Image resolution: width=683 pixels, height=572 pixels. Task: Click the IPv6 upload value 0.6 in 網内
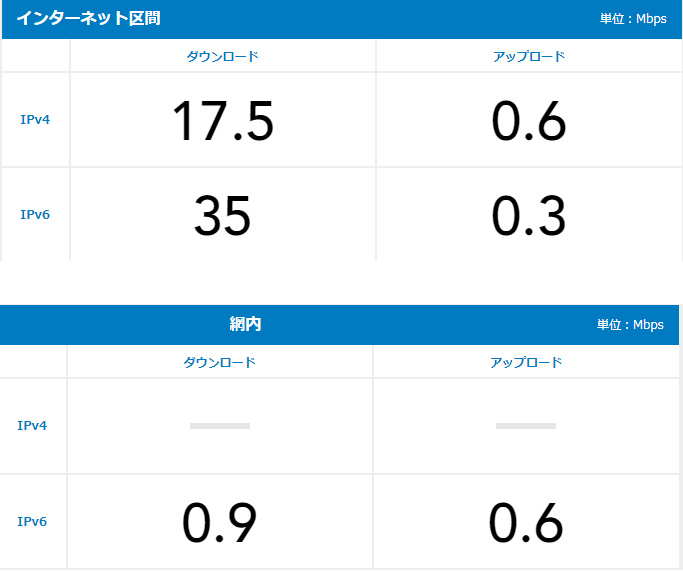[x=526, y=523]
